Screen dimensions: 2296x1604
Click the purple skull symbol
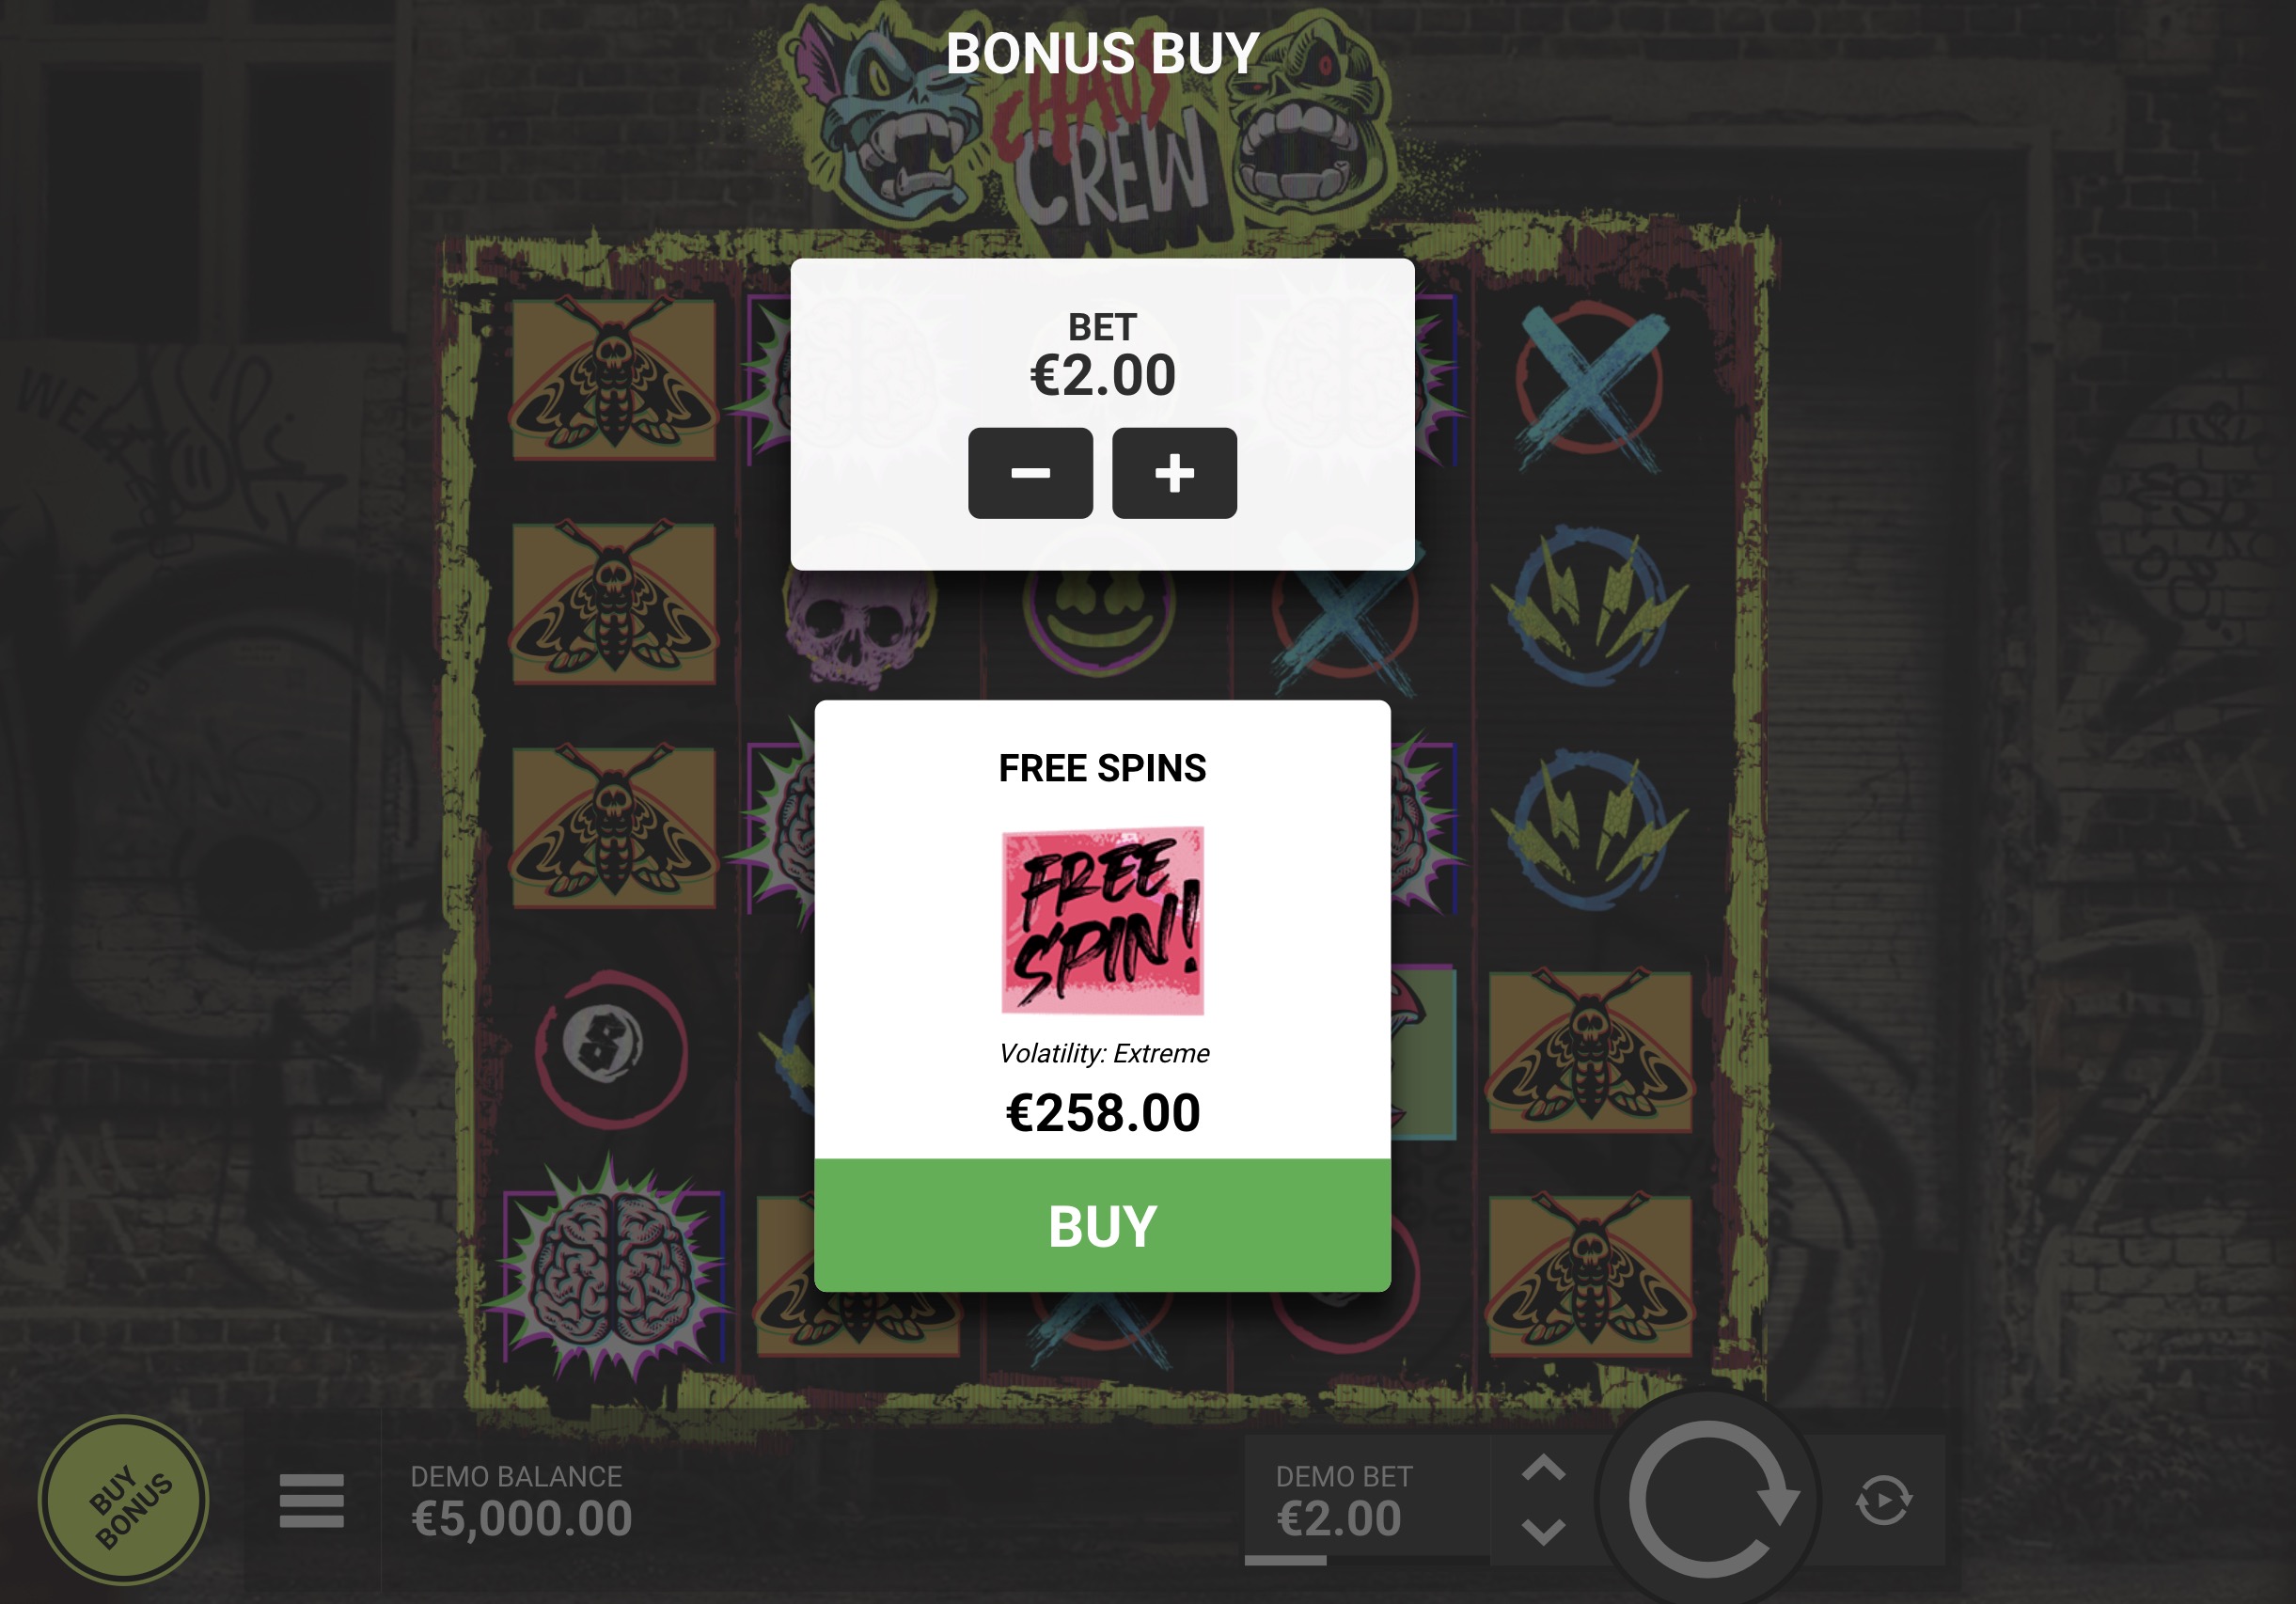pos(860,625)
